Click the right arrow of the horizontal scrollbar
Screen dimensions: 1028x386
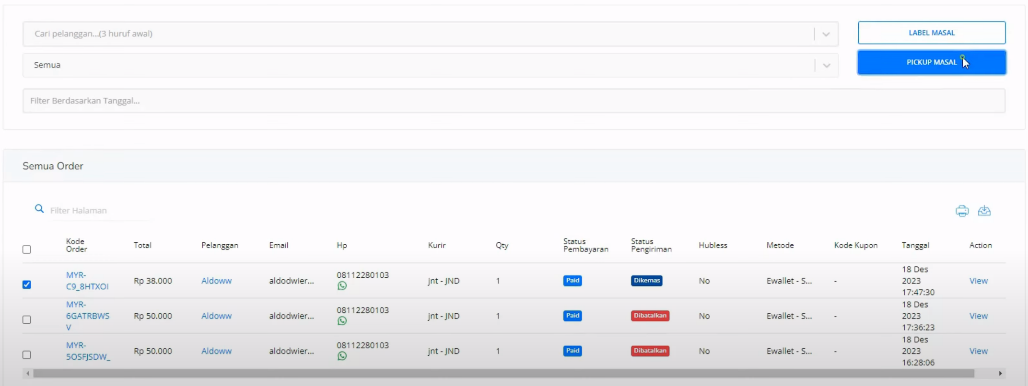pyautogui.click(x=1000, y=373)
